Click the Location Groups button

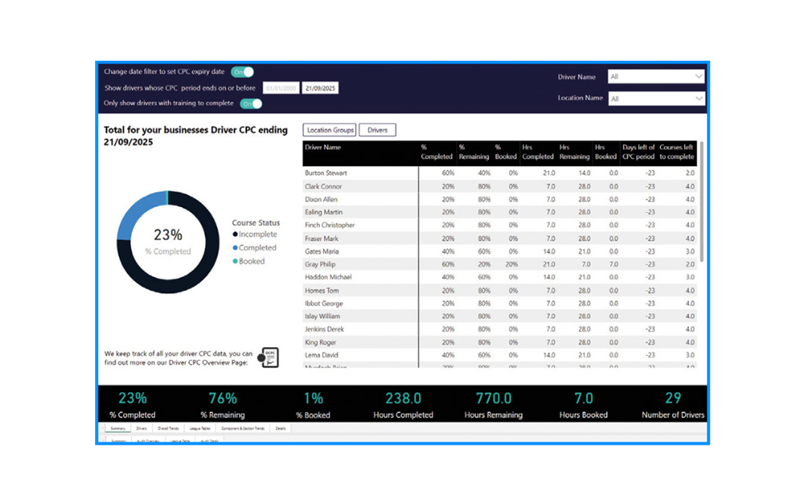point(330,130)
